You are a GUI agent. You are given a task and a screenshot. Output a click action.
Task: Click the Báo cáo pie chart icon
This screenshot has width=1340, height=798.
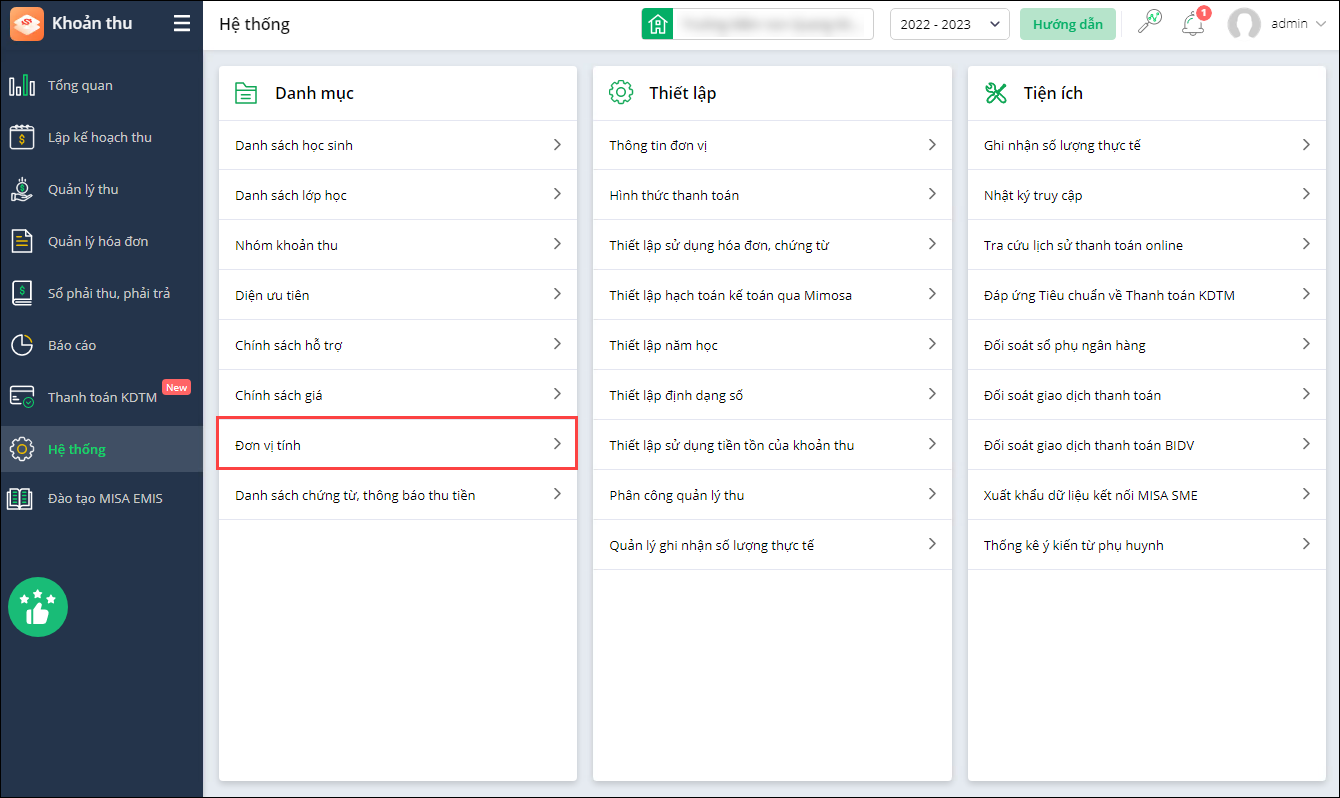tap(22, 345)
